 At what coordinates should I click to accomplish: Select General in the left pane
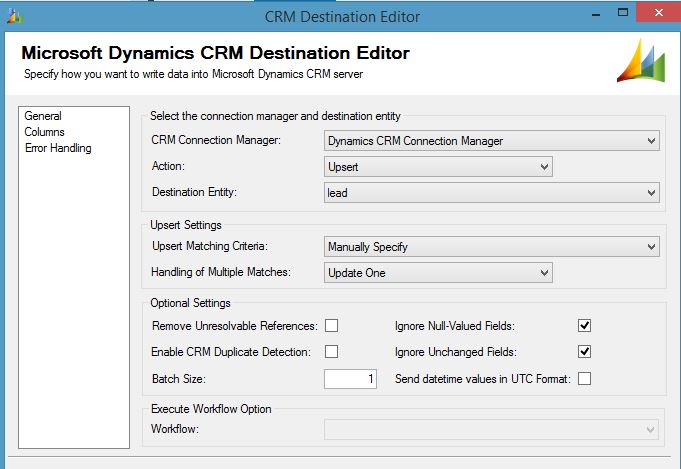(x=43, y=116)
